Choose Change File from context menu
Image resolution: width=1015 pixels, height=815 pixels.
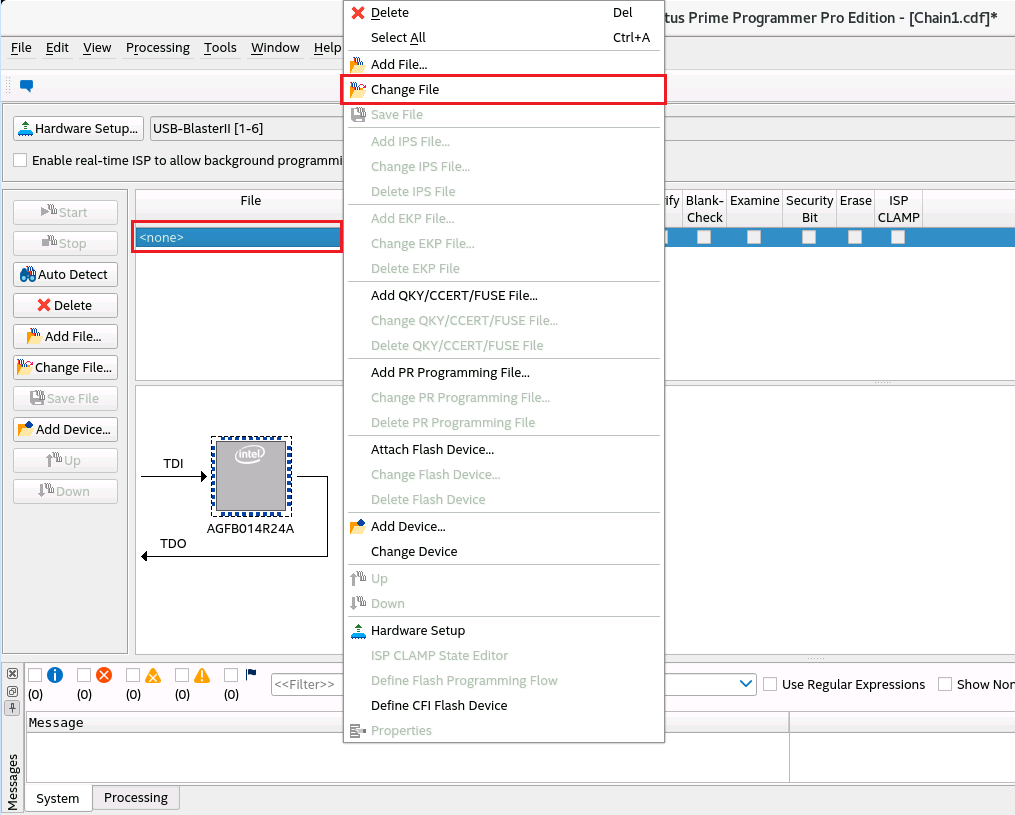[405, 90]
